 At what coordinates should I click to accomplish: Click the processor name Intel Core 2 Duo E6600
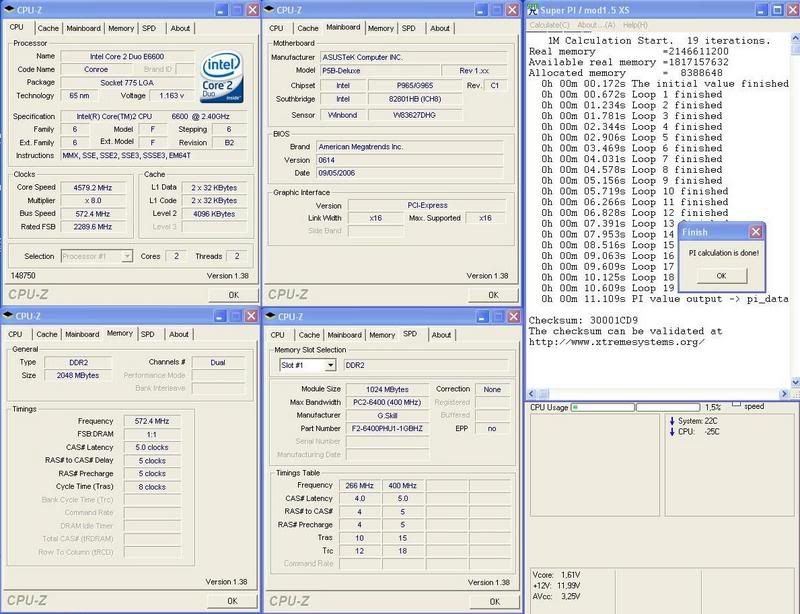click(x=127, y=57)
